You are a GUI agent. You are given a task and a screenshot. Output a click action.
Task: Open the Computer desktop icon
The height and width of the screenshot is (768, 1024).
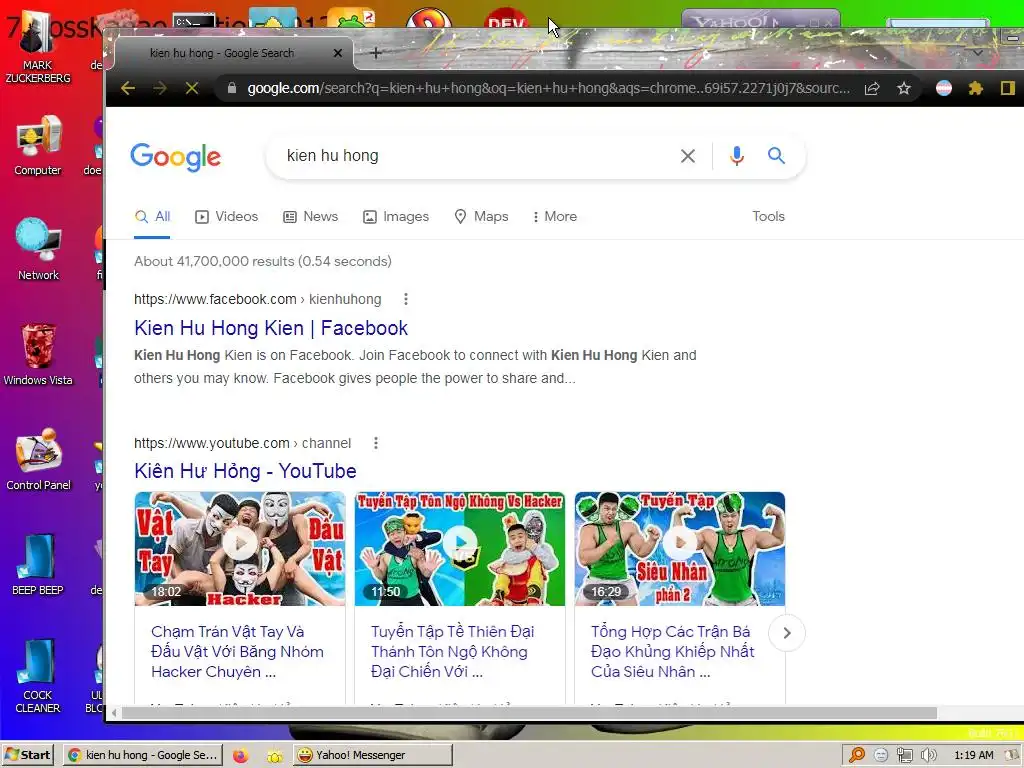coord(38,145)
